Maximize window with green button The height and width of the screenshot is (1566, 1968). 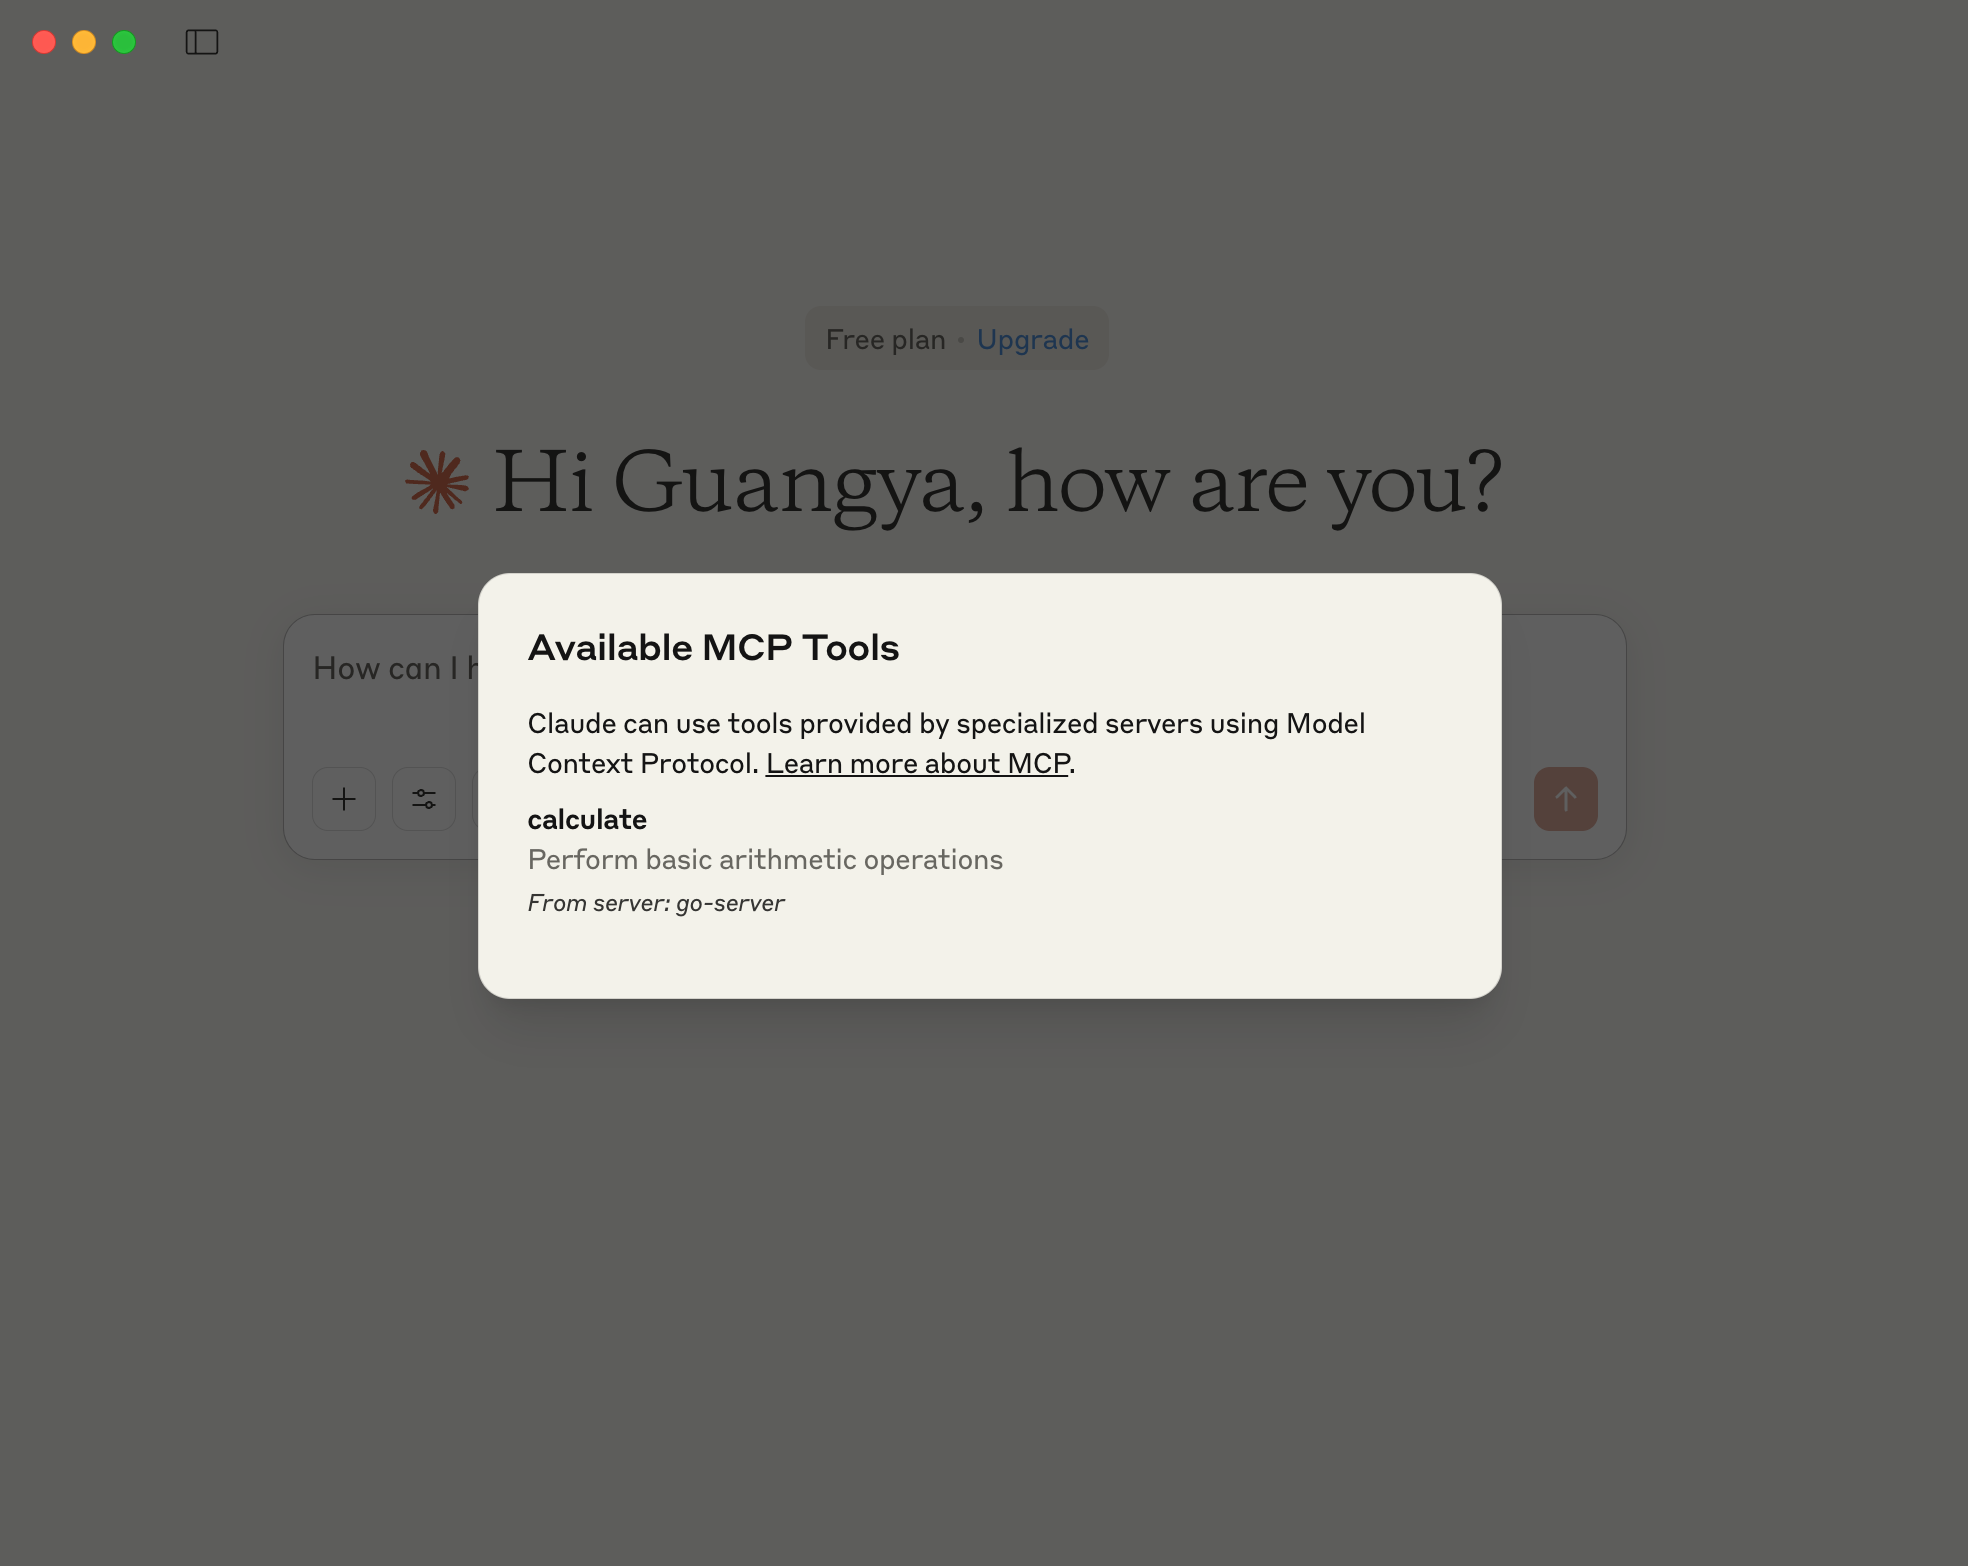(x=124, y=42)
